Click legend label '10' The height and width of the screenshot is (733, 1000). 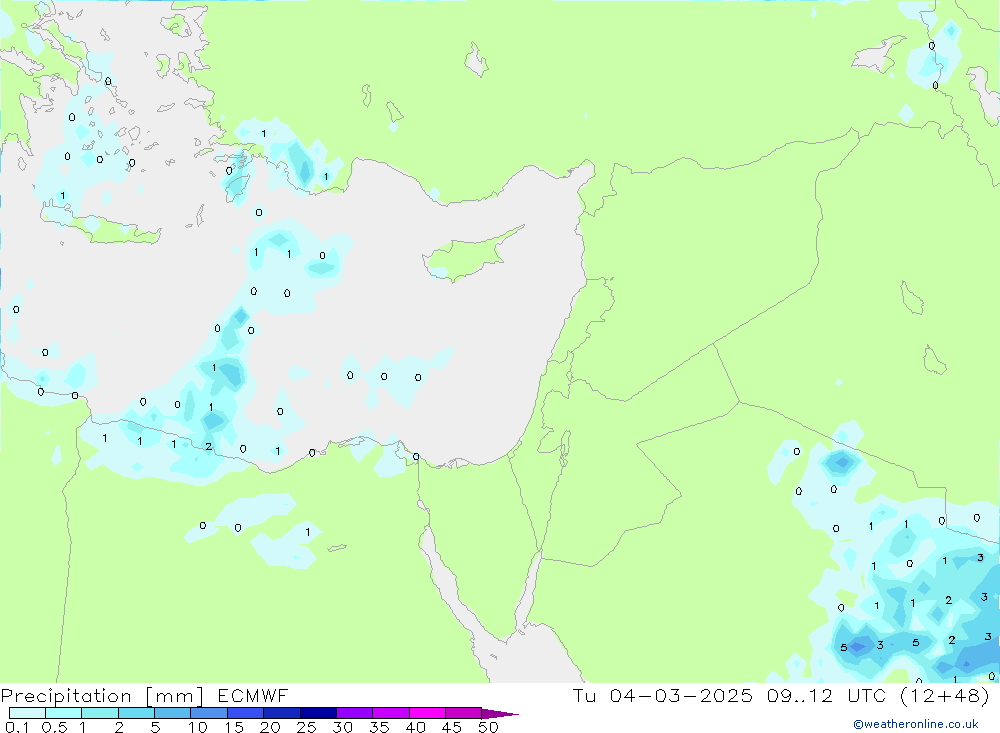tap(197, 727)
